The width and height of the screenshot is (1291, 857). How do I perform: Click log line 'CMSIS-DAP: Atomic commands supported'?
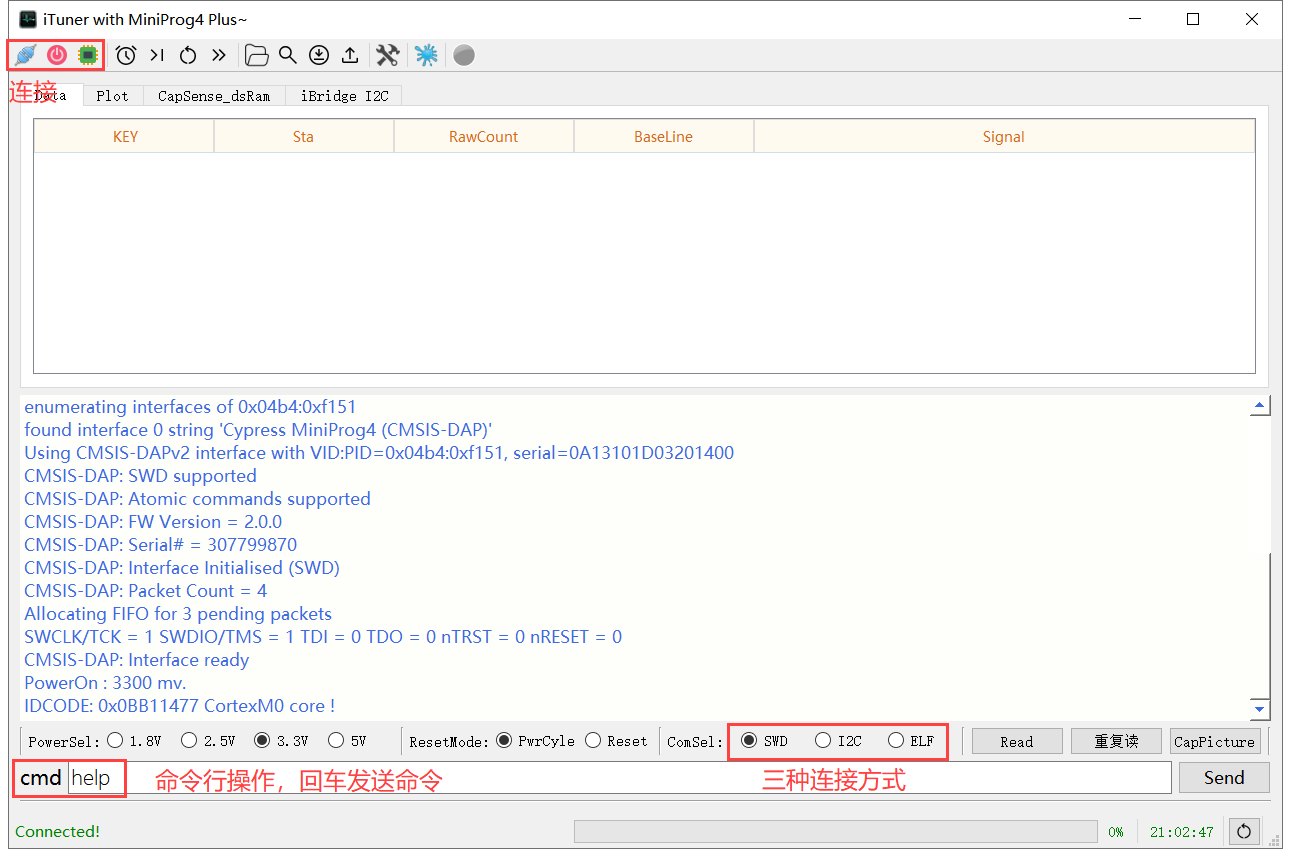click(197, 499)
